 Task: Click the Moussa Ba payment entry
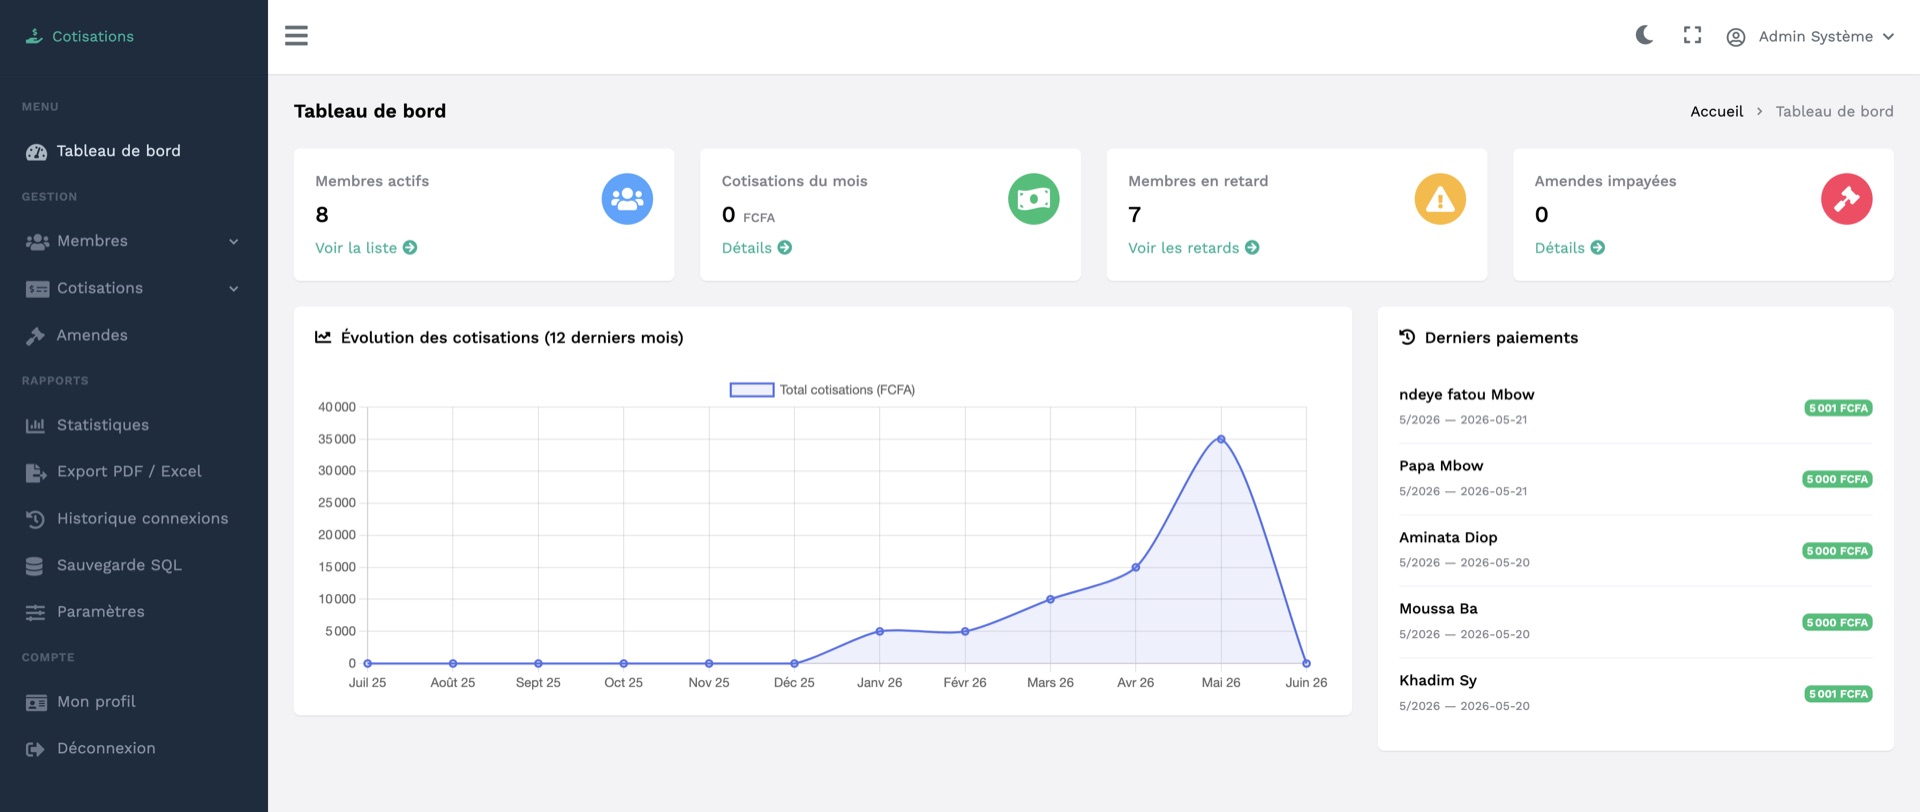click(x=1635, y=621)
